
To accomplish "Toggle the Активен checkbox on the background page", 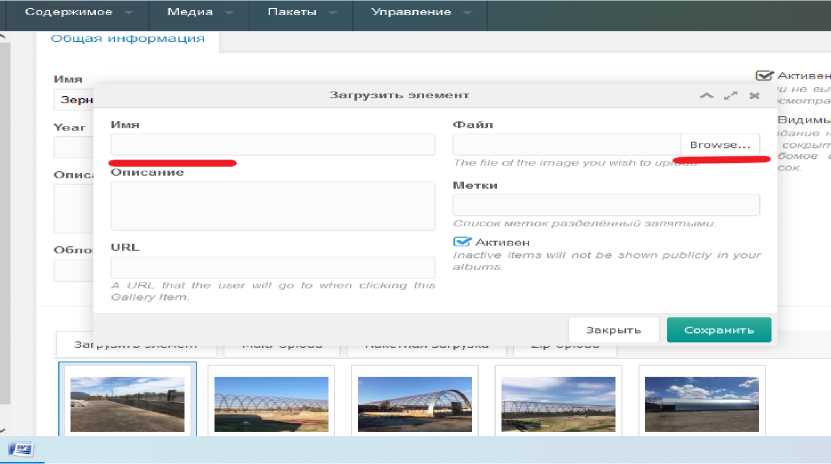I will pos(764,76).
